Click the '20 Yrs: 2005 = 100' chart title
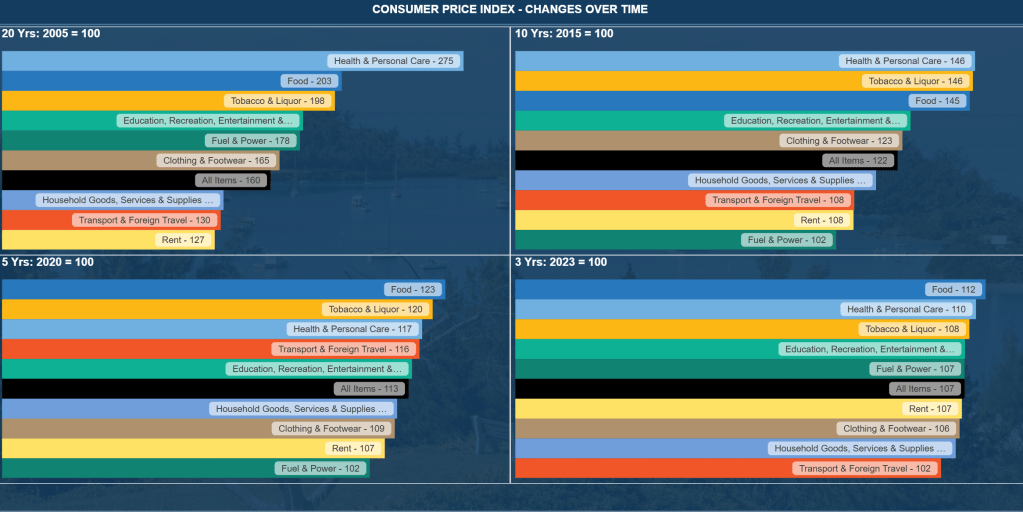1023x512 pixels. tap(51, 34)
